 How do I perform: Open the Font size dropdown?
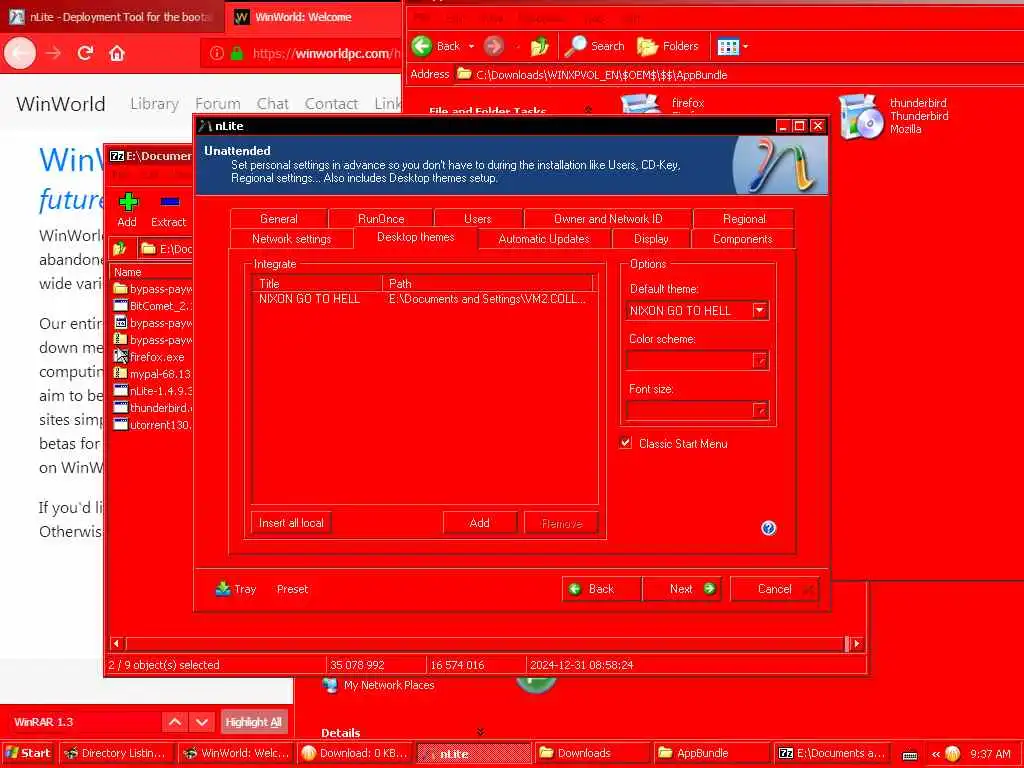click(x=760, y=409)
